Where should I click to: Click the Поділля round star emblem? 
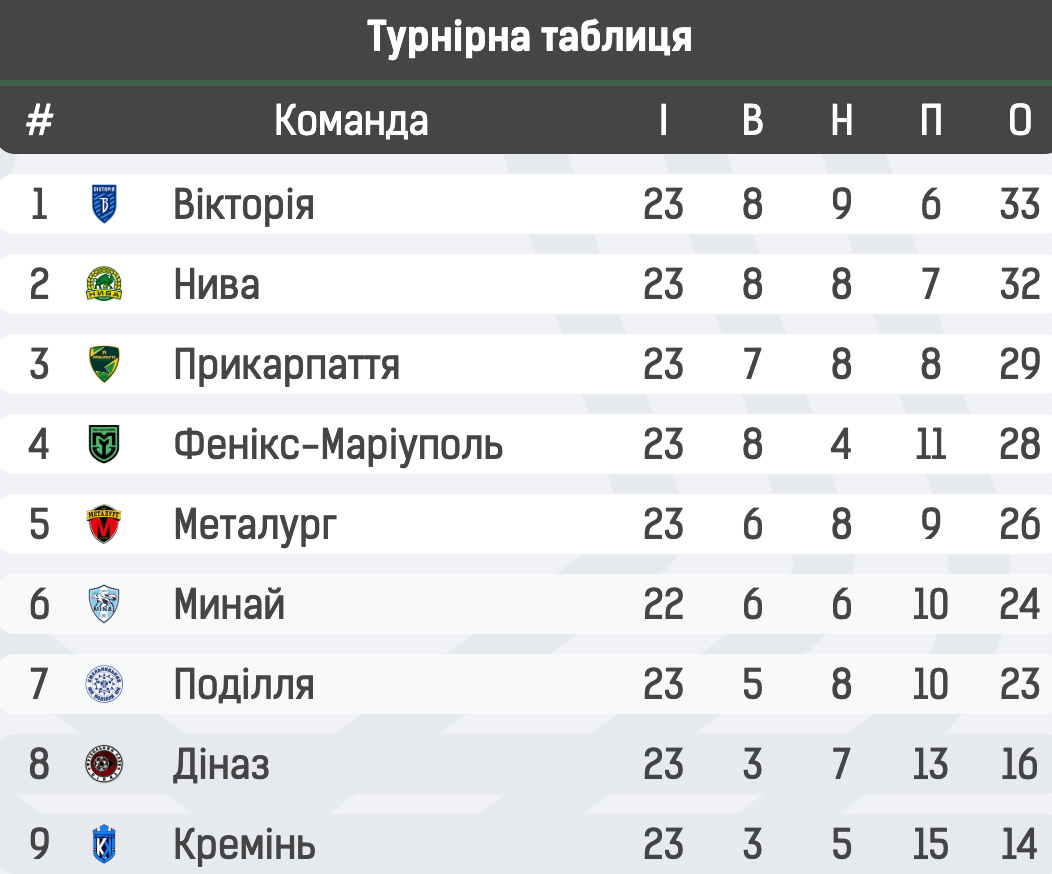[104, 684]
